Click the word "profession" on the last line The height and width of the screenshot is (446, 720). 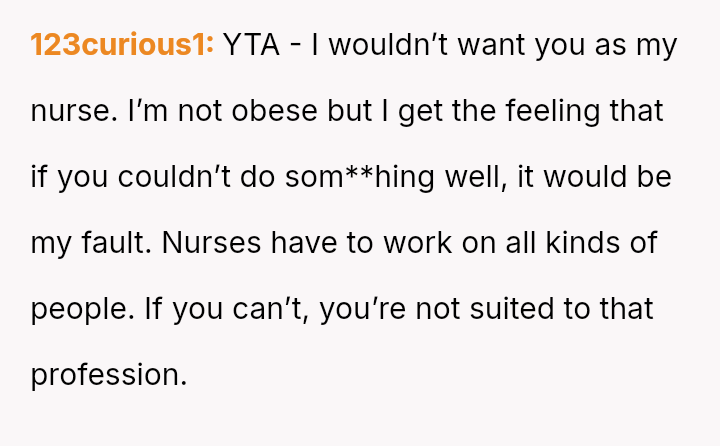pyautogui.click(x=107, y=375)
